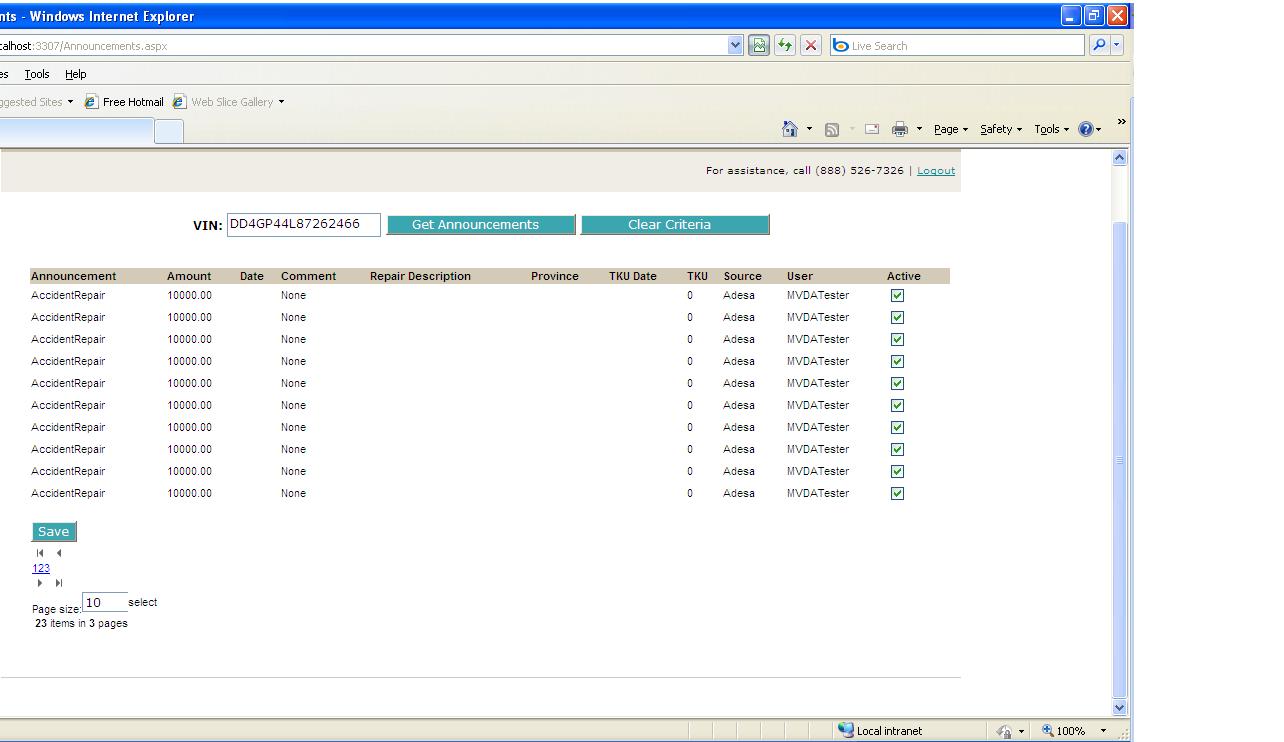Open a new tab with blank tab button
This screenshot has width=1284, height=742.
coord(169,131)
